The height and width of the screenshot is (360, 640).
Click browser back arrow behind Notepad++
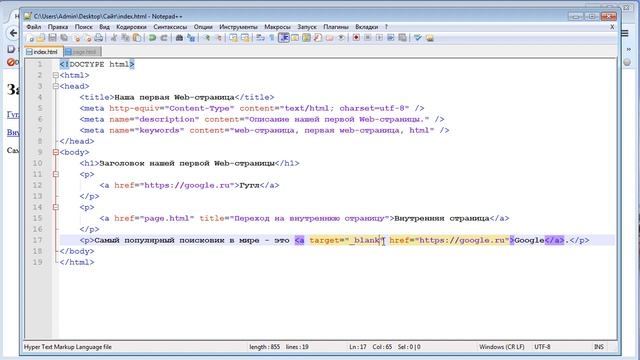(x=13, y=33)
